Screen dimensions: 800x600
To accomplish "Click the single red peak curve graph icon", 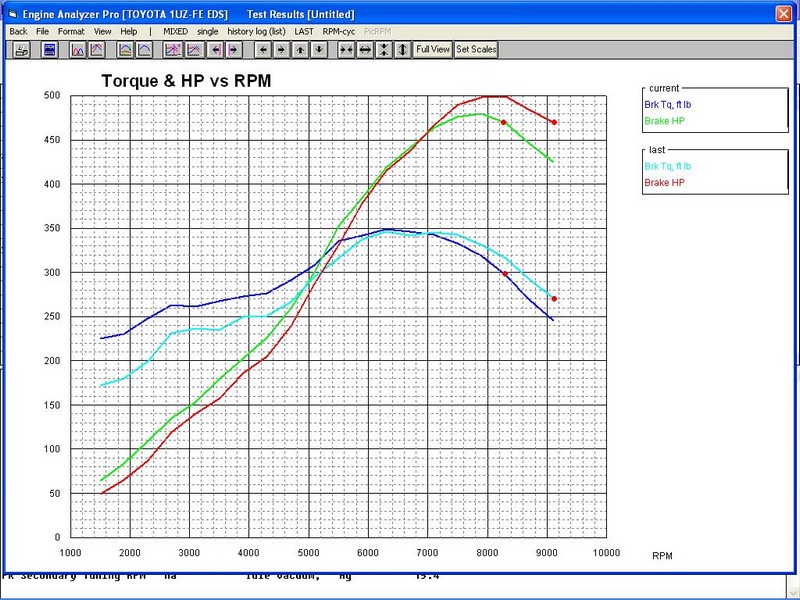I will (96, 49).
